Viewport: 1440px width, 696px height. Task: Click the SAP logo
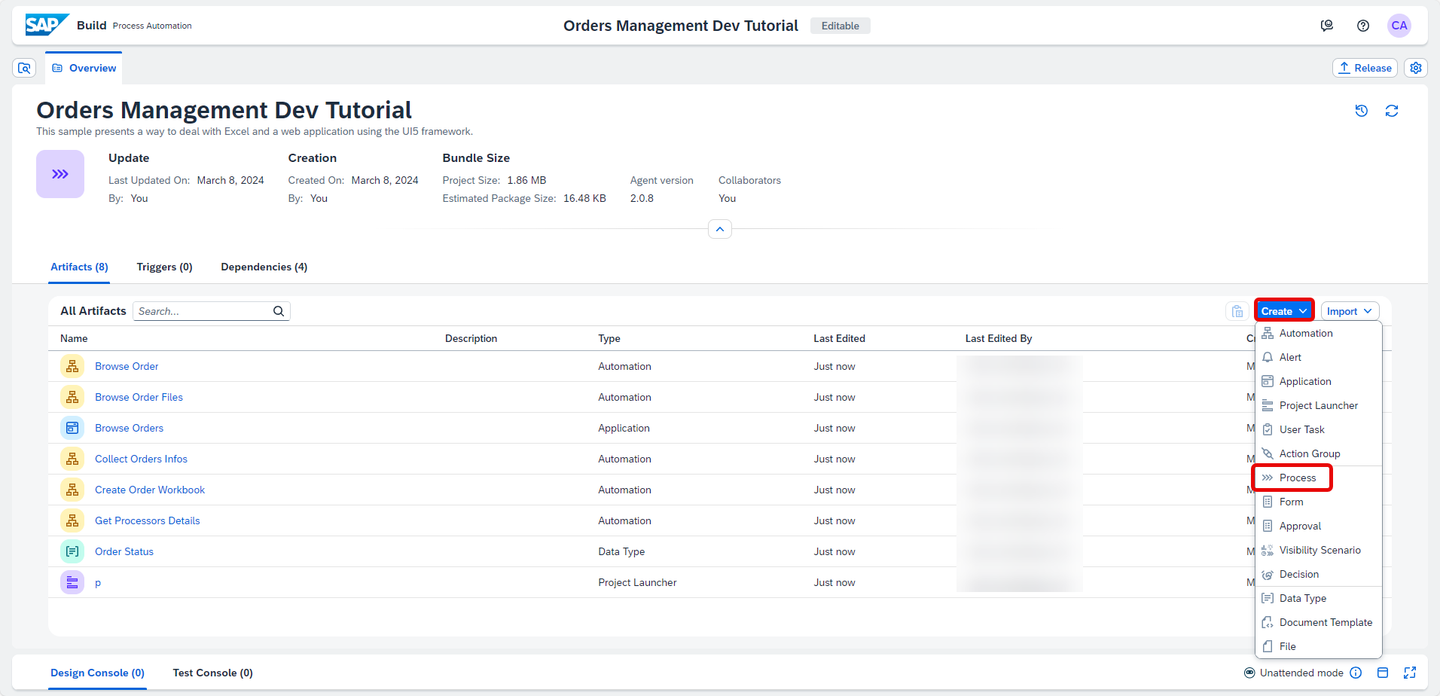[x=47, y=25]
